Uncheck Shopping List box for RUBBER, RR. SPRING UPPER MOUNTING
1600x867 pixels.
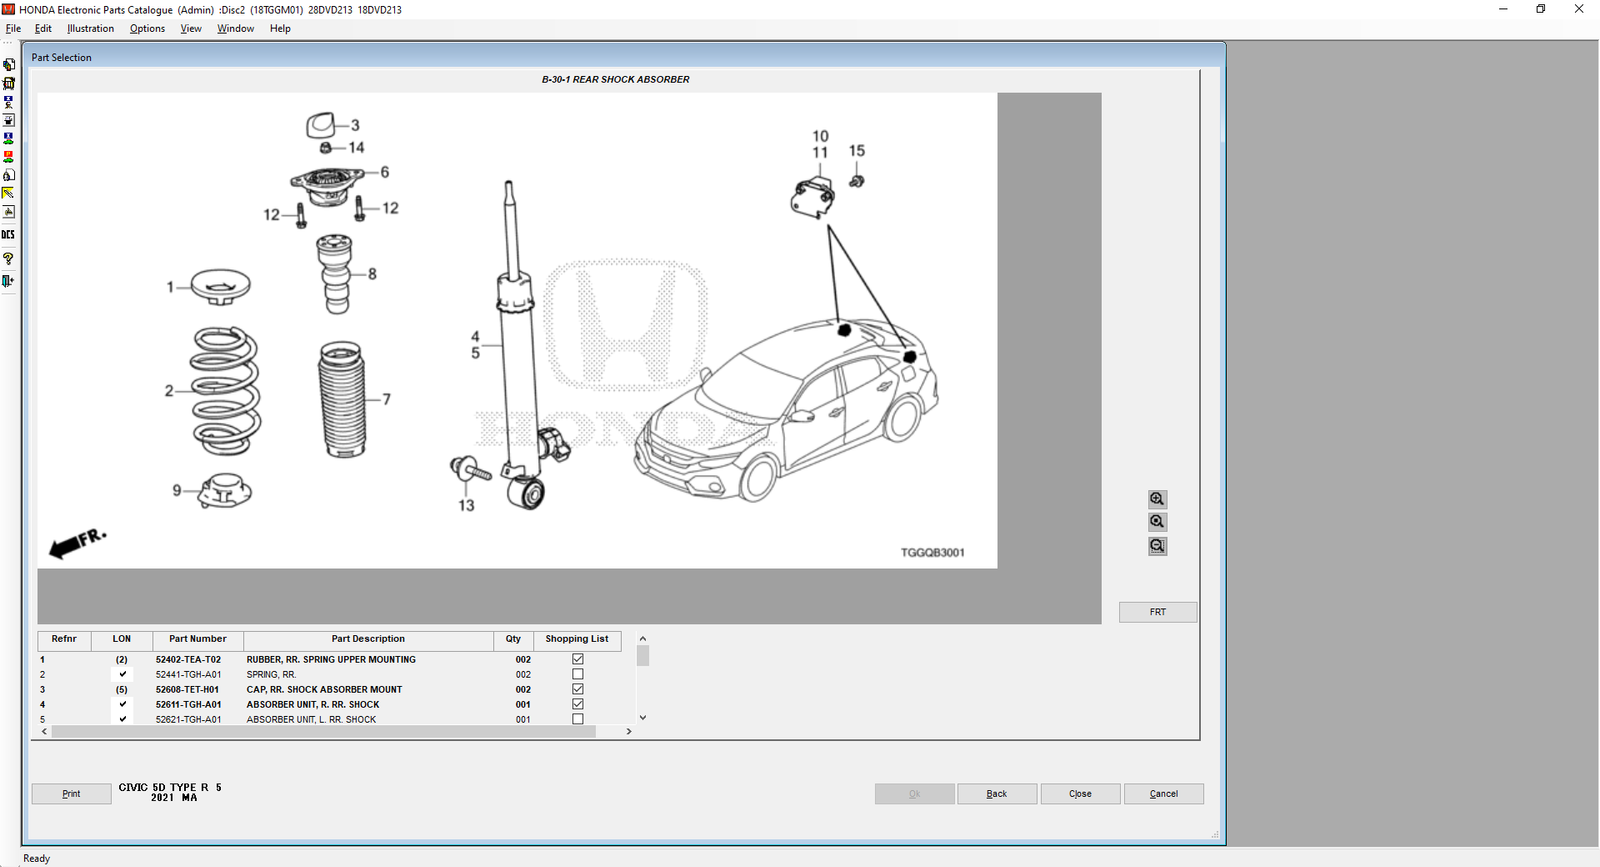point(577,659)
